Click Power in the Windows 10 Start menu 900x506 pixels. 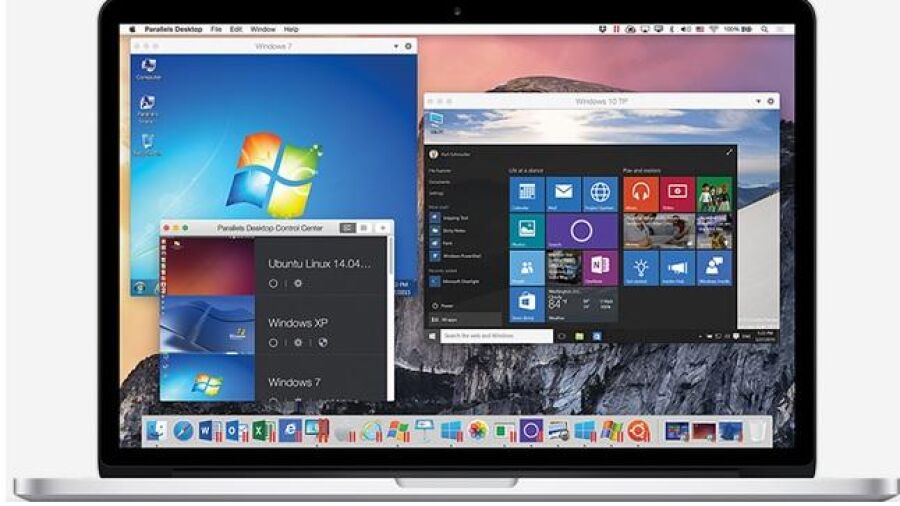tap(443, 306)
